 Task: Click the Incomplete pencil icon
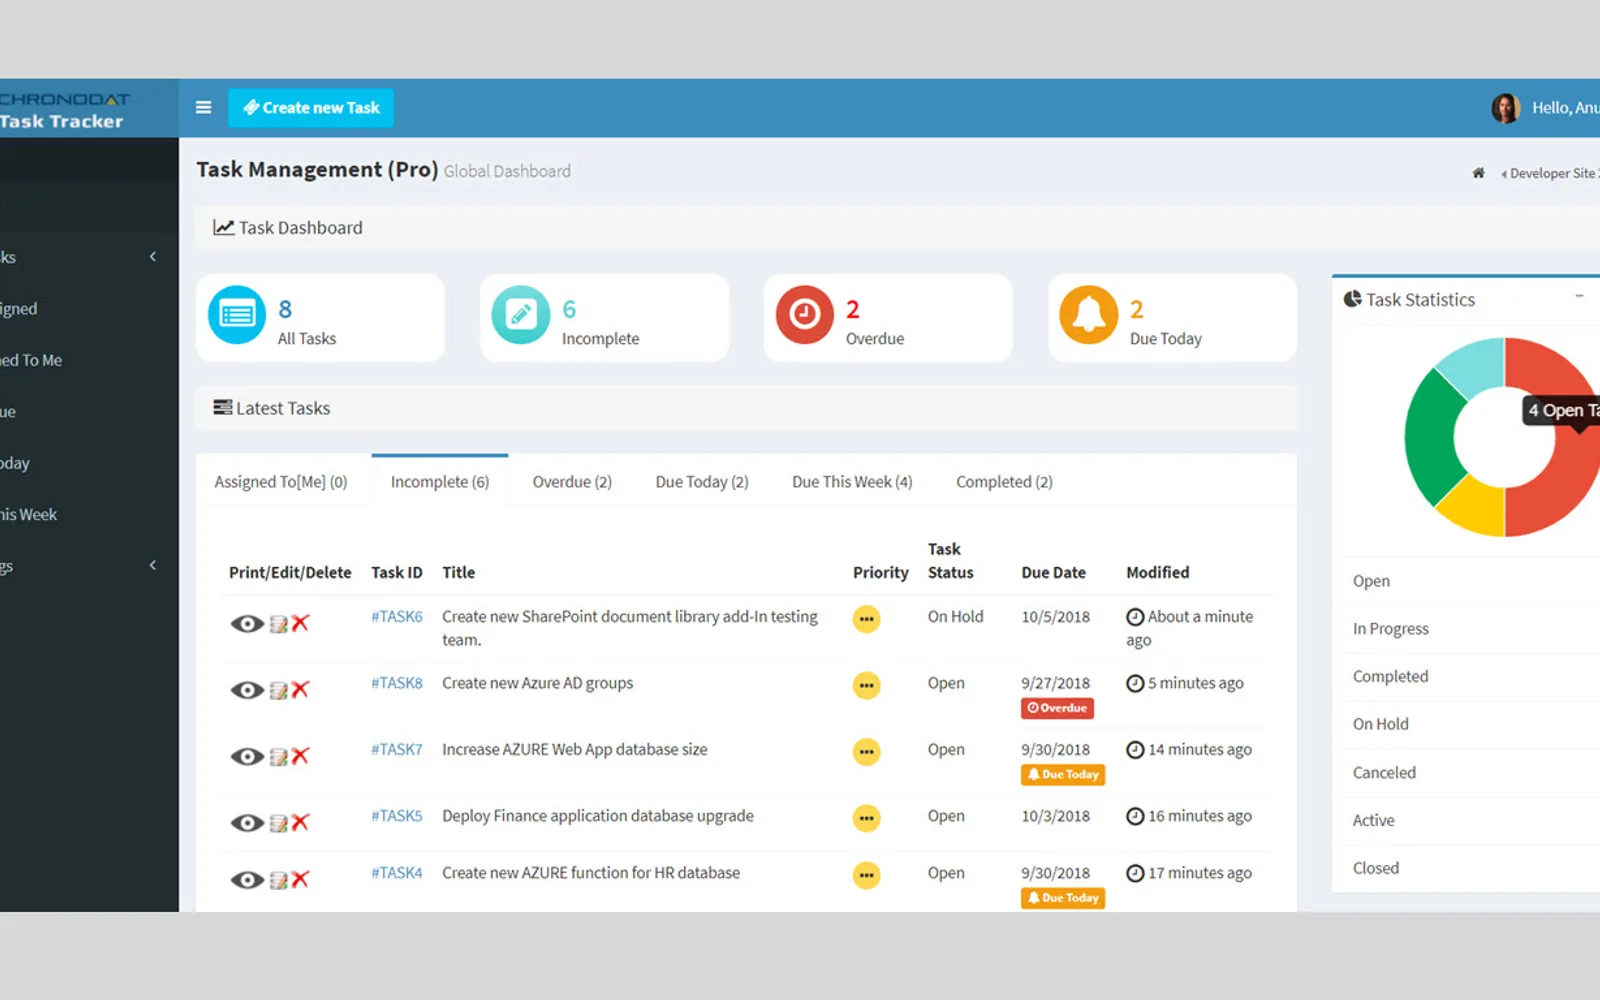[x=521, y=315]
